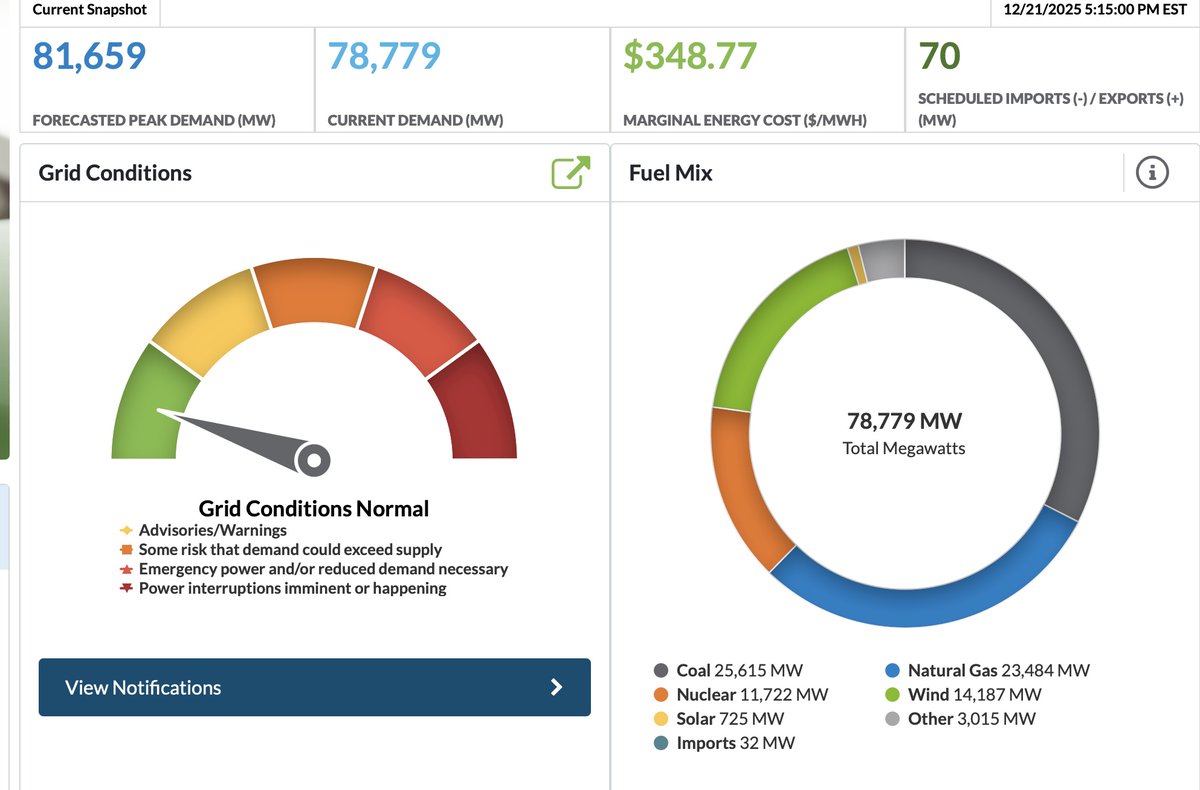Click the Grid Conditions Normal status text

click(x=314, y=508)
